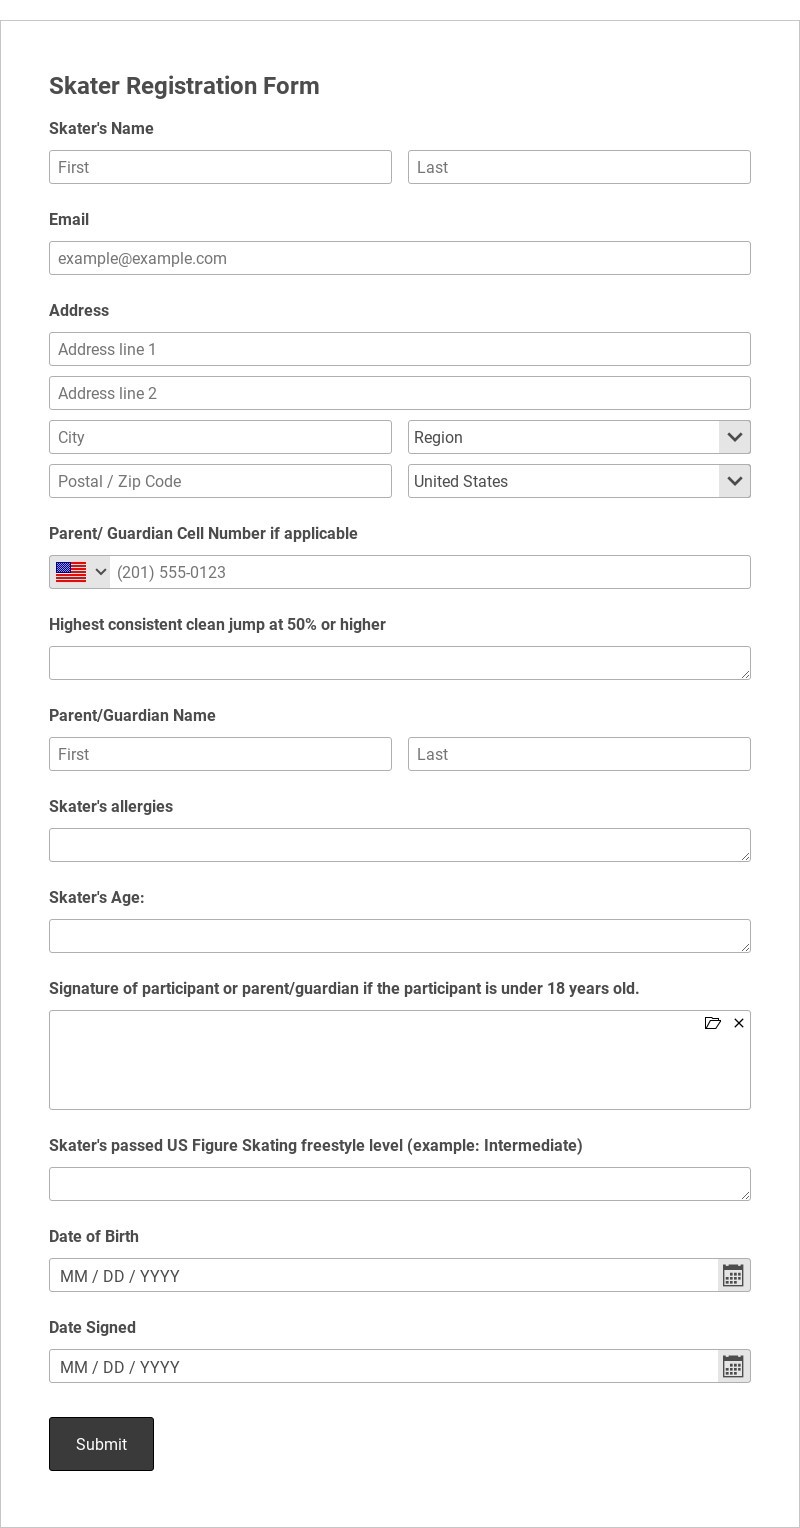
Task: Click the 'Skater's Name' label
Action: [101, 128]
